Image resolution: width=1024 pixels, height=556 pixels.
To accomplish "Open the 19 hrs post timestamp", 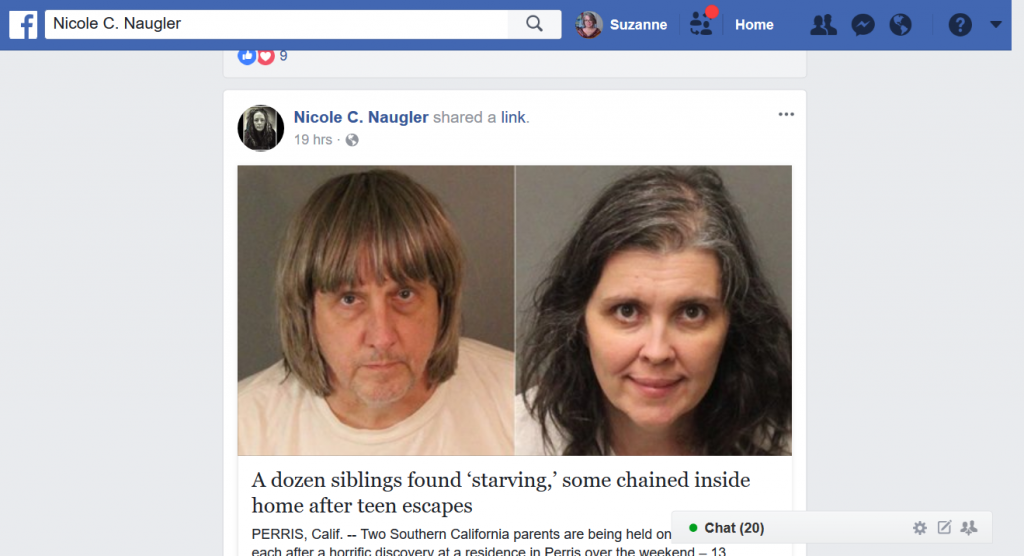I will pyautogui.click(x=313, y=140).
